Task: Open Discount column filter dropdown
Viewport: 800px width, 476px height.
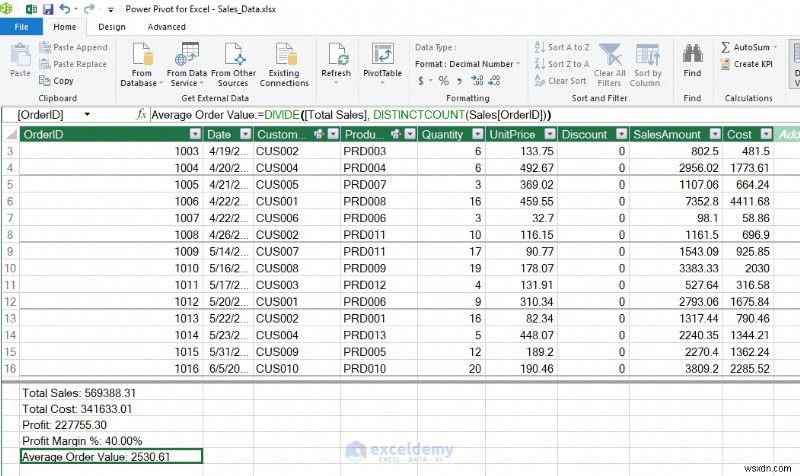Action: tap(621, 134)
